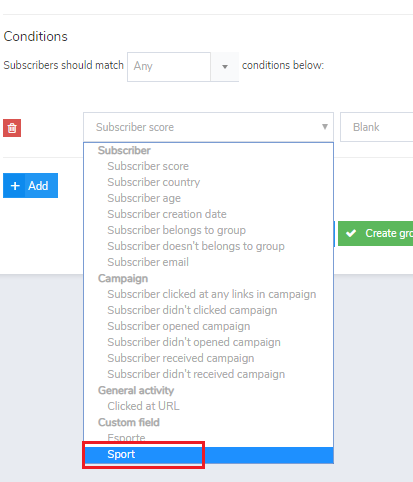The width and height of the screenshot is (413, 482).
Task: Choose Subscriber clicked at any links in campaign
Action: [209, 294]
